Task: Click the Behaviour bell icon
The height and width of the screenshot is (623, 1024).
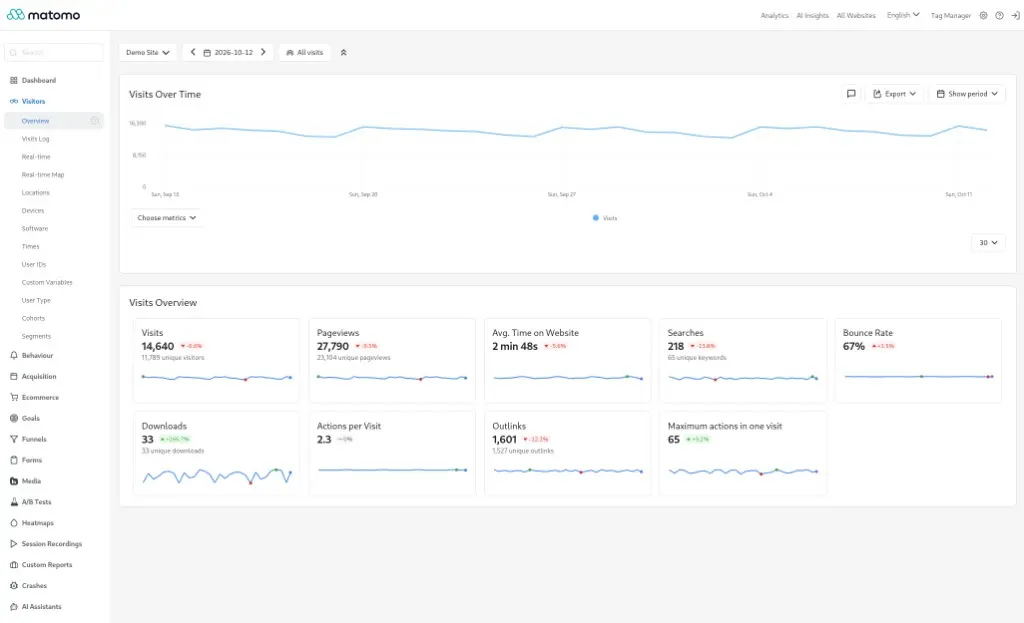Action: point(14,355)
